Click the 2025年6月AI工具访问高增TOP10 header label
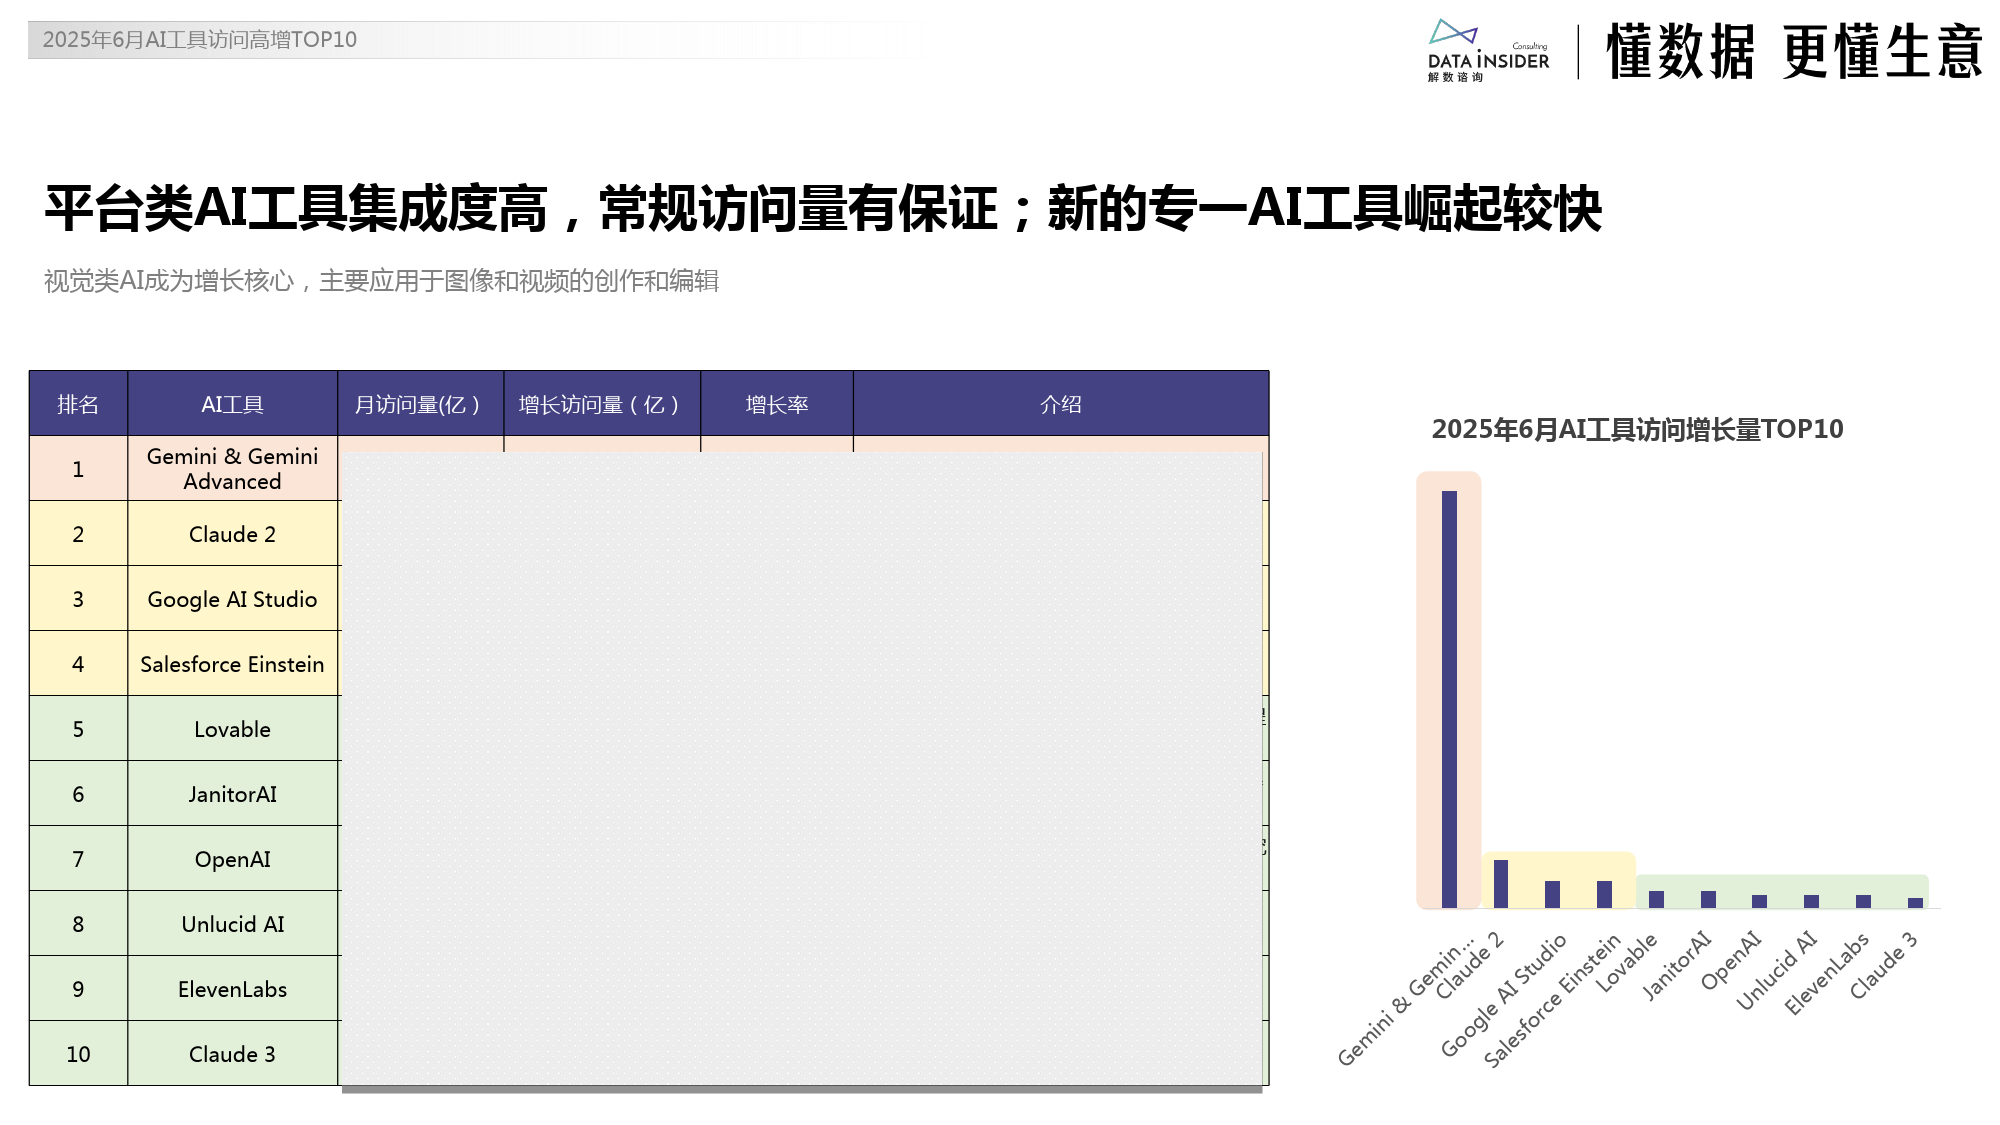 (x=199, y=40)
